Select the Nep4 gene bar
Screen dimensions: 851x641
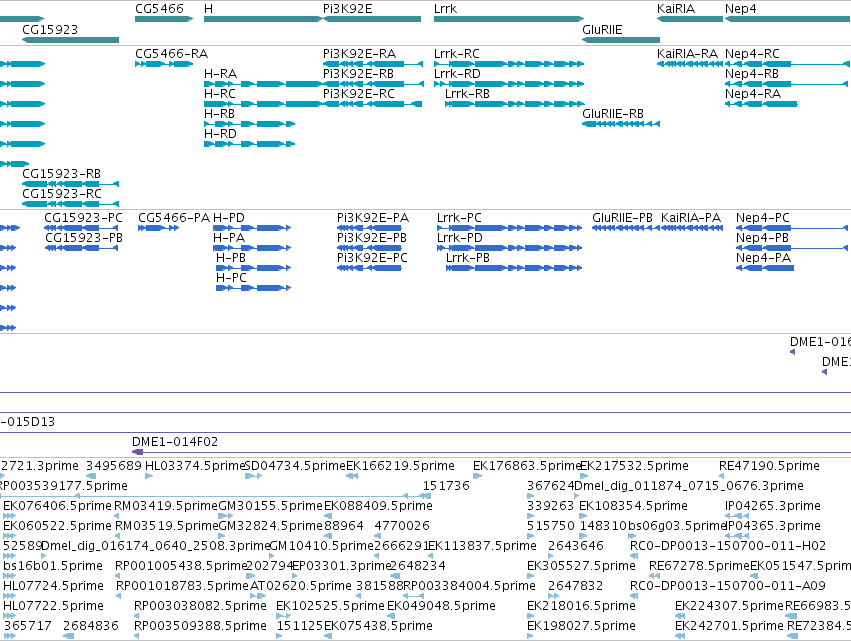[x=787, y=19]
